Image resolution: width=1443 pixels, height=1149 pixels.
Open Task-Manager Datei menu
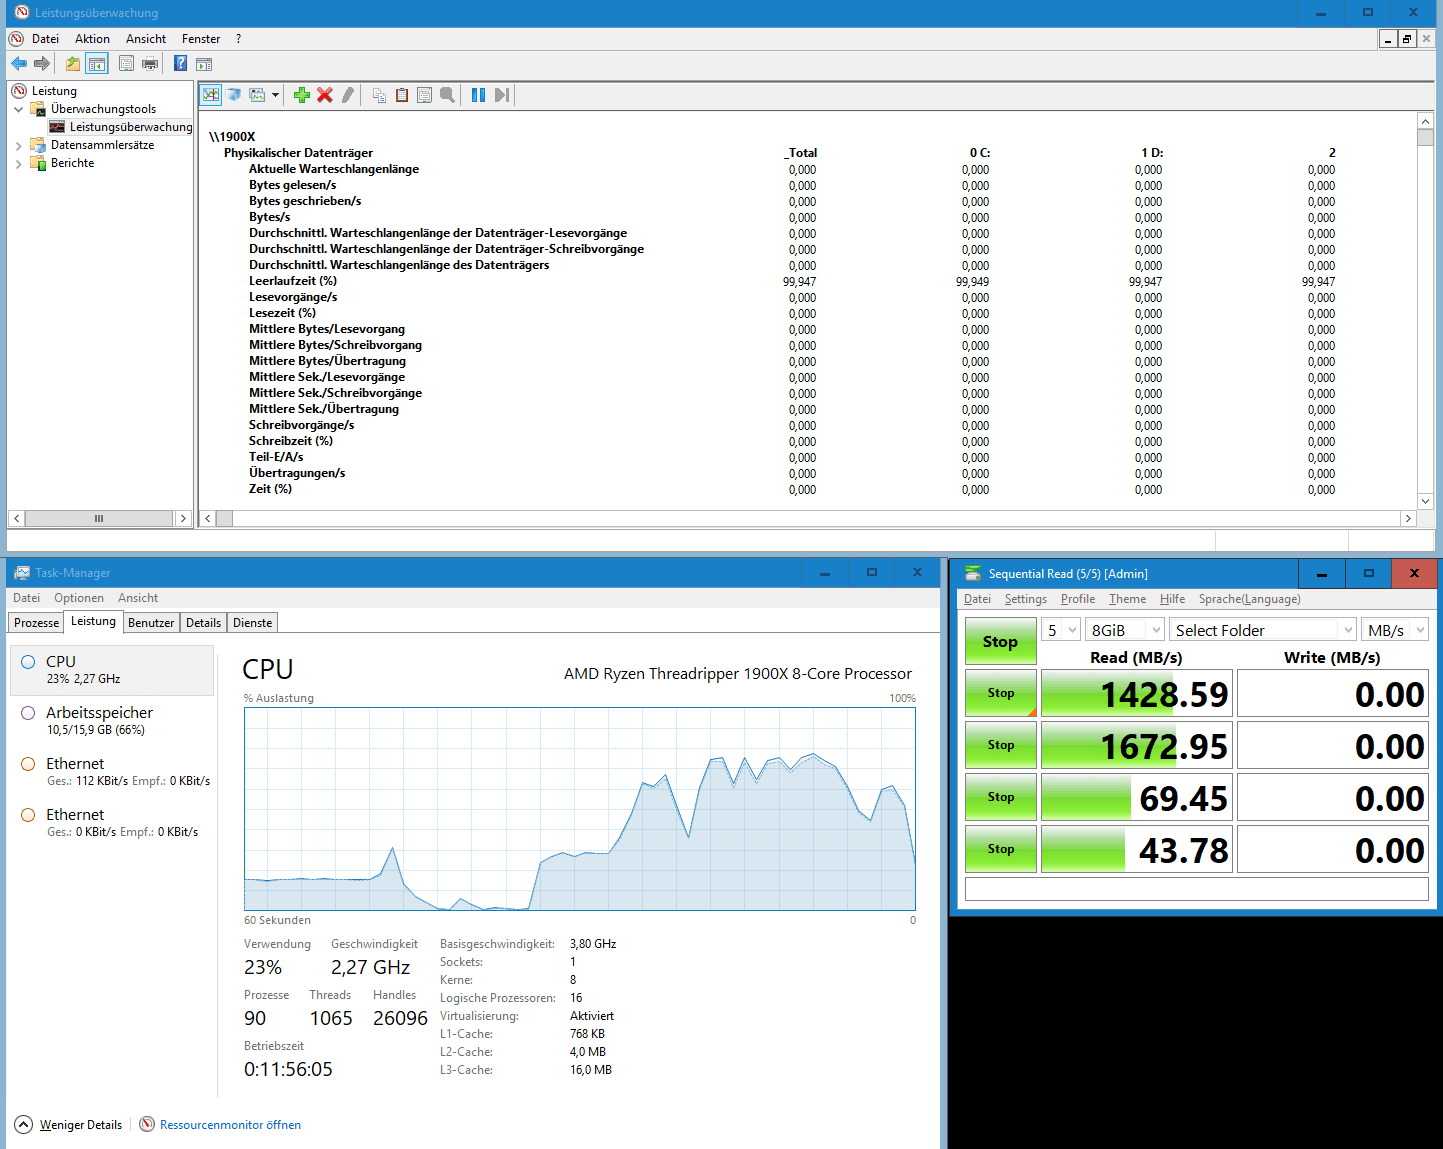[x=27, y=598]
